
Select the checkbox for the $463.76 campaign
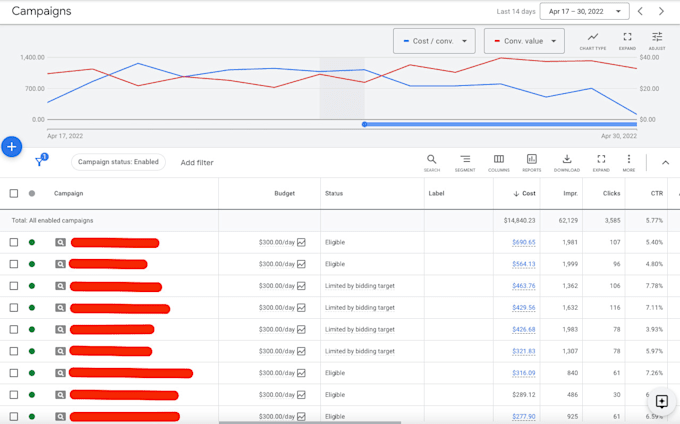(14, 286)
